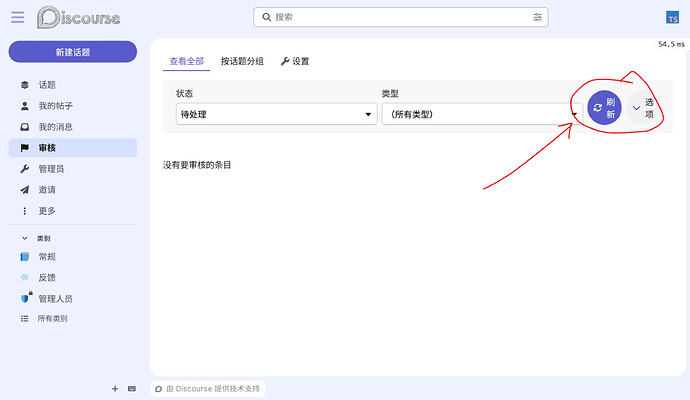Click the 没有要审核的条目 message text
The width and height of the screenshot is (690, 400).
[197, 165]
